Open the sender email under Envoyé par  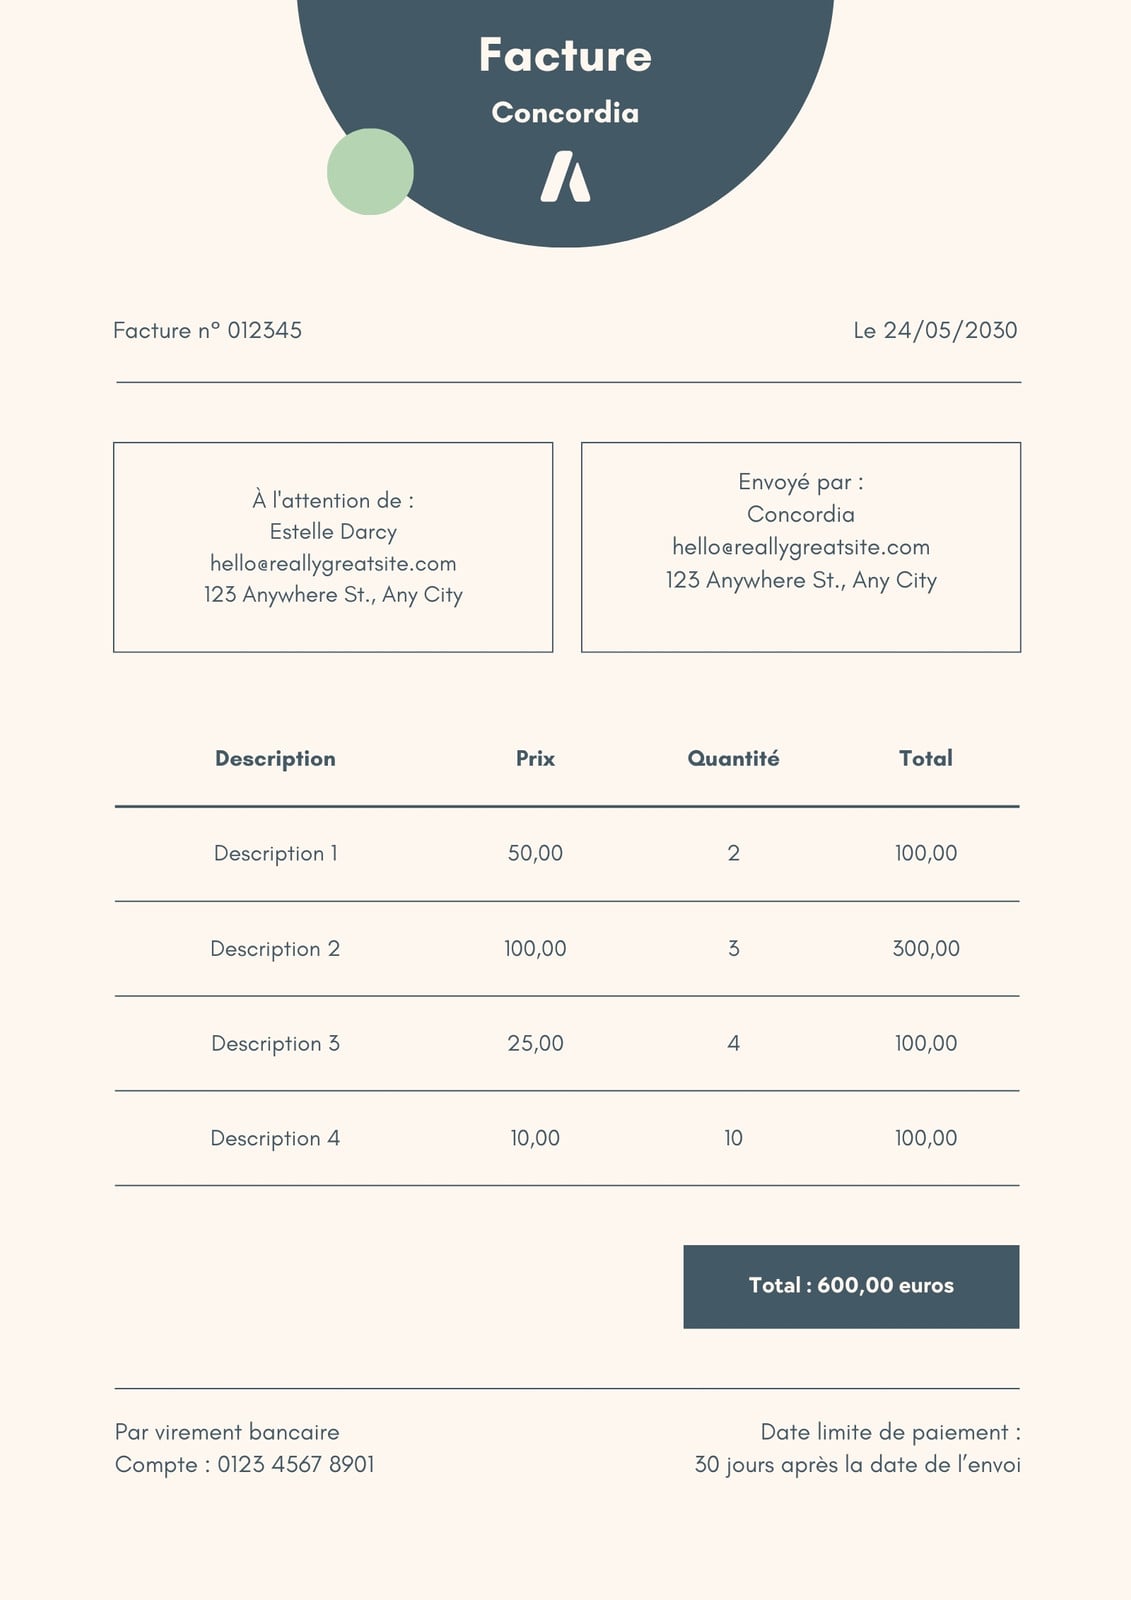coord(801,547)
